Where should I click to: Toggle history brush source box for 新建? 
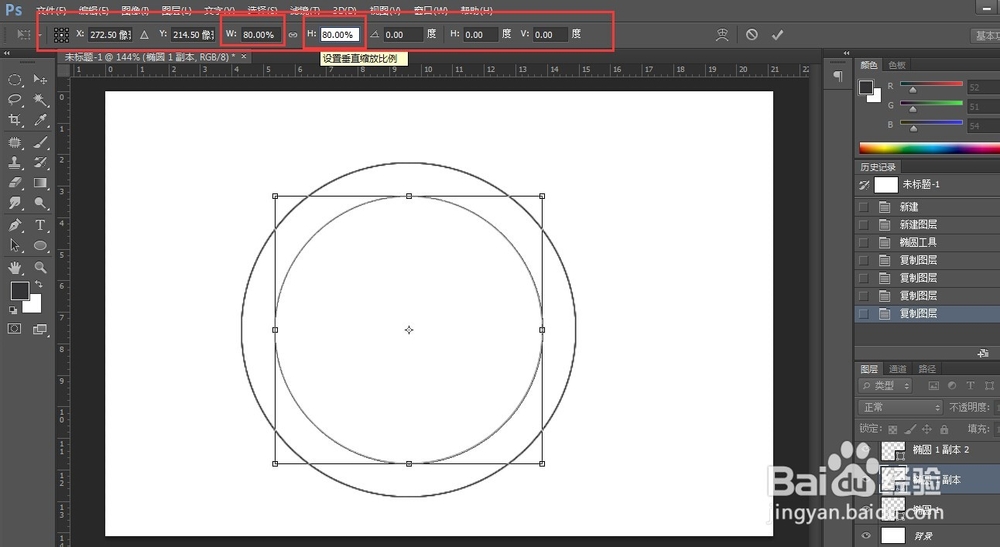864,207
